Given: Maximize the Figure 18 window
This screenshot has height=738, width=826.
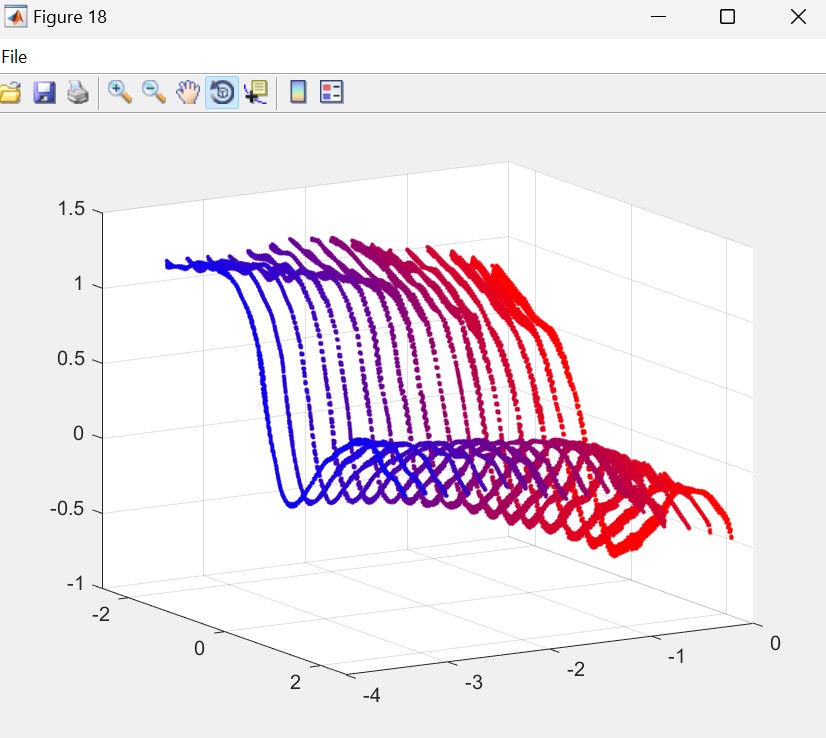Looking at the screenshot, I should 728,17.
